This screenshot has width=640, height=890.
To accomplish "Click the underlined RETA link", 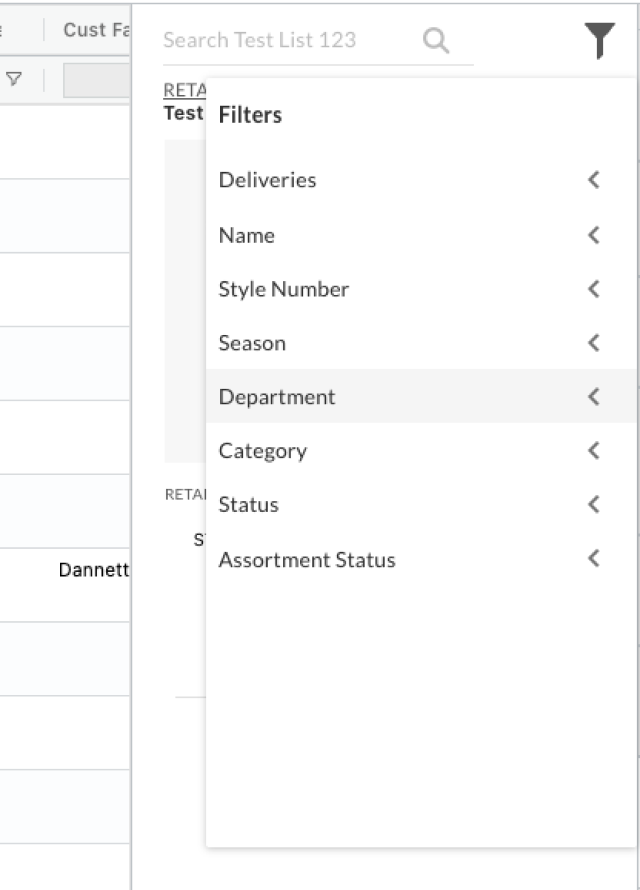I will [183, 90].
